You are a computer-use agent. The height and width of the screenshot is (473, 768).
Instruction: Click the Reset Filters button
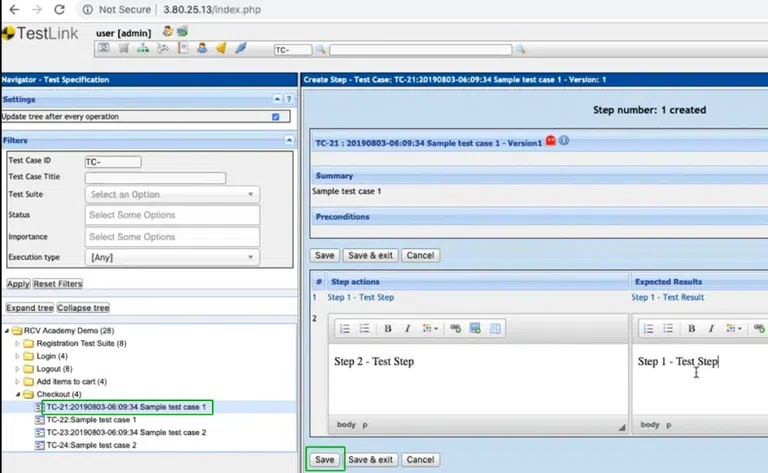click(58, 284)
